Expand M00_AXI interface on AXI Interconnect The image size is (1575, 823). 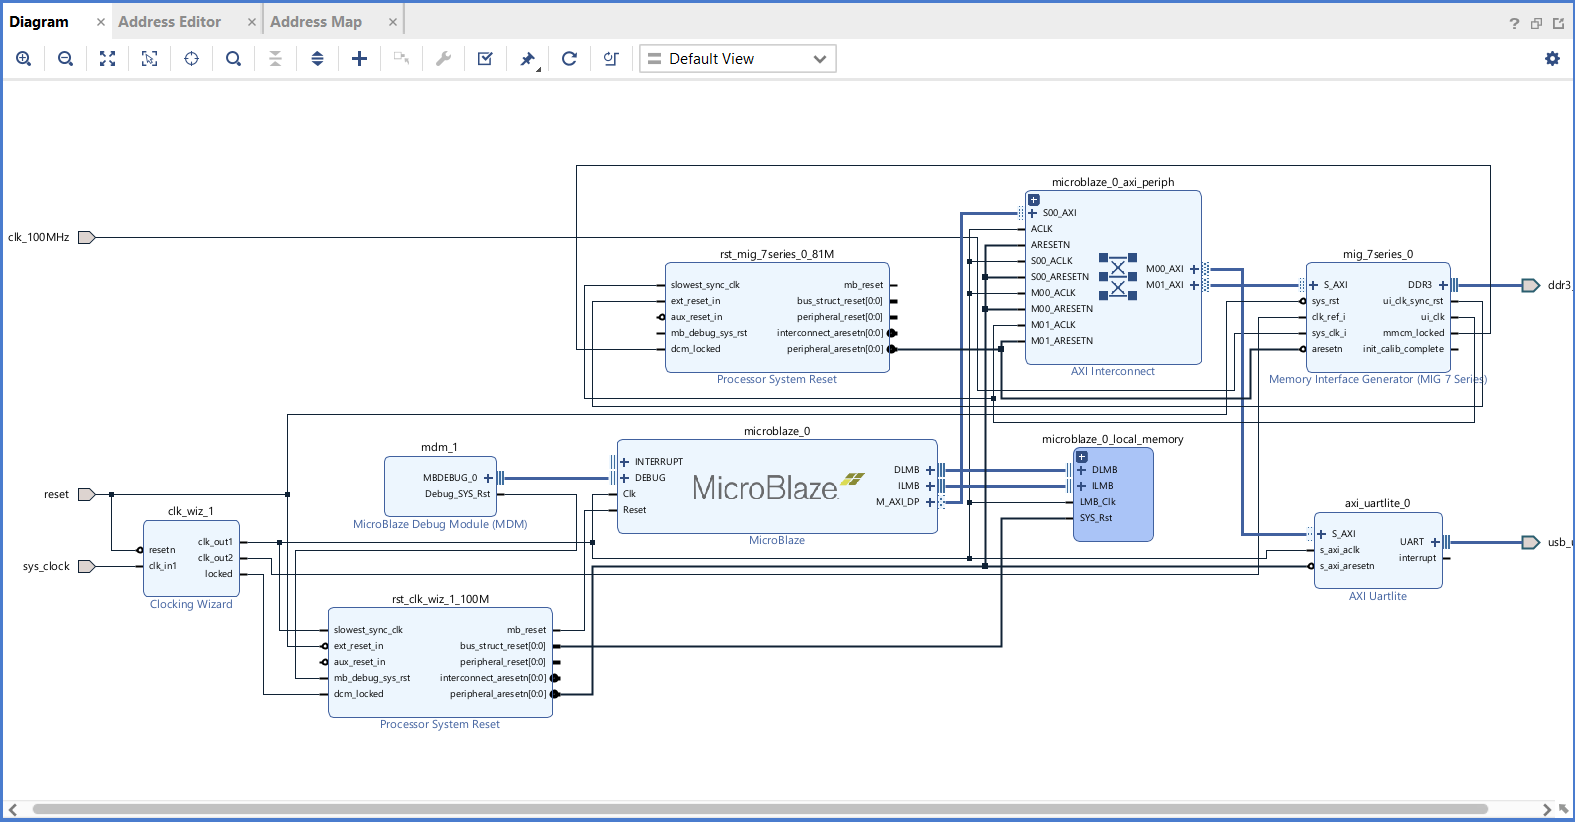coord(1194,269)
